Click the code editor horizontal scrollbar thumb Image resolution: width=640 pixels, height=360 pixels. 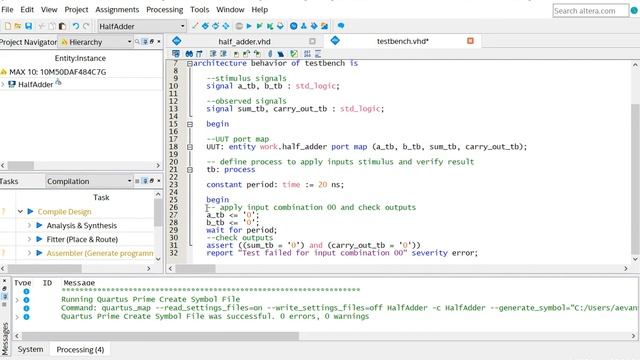pos(195,268)
